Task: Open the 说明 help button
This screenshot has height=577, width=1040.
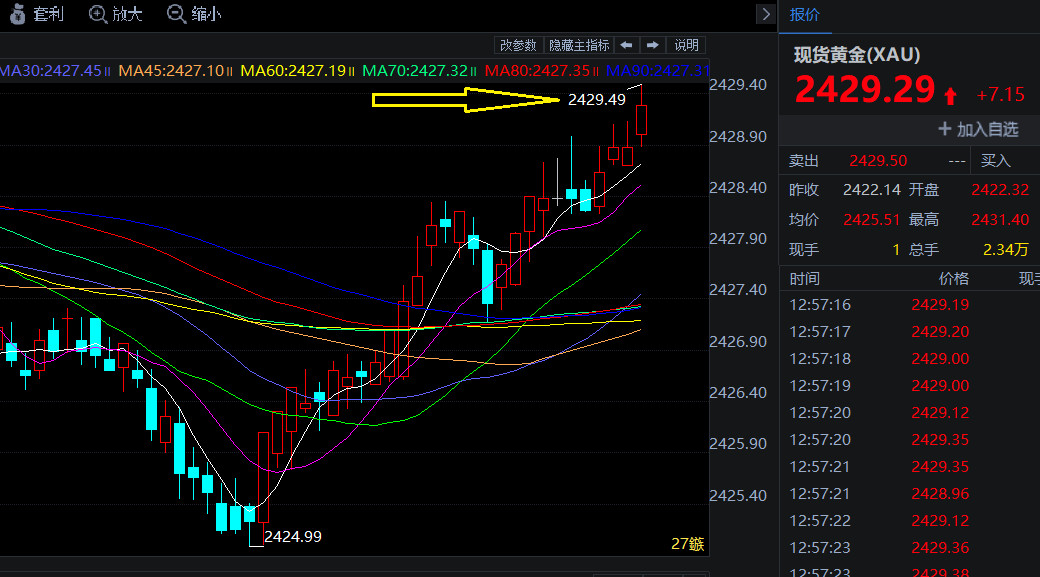Action: (687, 45)
